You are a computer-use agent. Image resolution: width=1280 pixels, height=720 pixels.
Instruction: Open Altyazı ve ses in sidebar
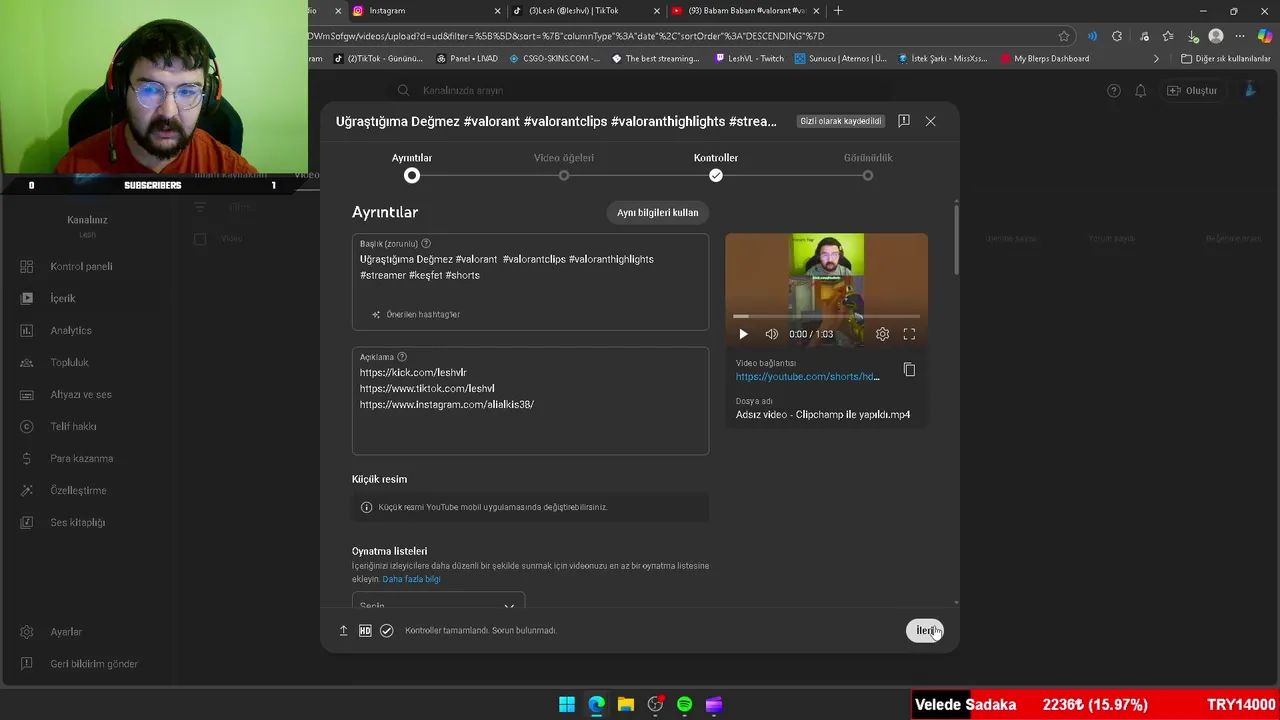80,395
